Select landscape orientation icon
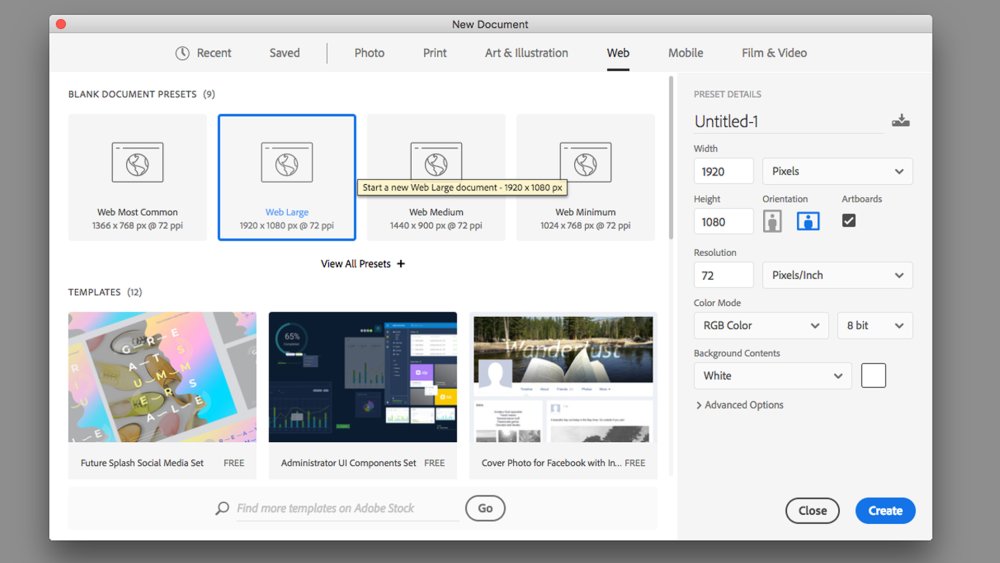The width and height of the screenshot is (1000, 563). click(x=808, y=221)
